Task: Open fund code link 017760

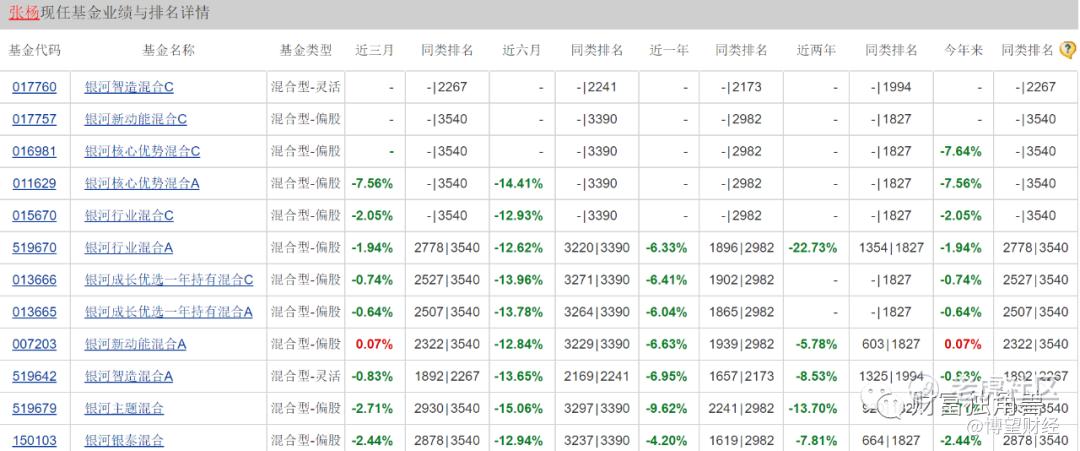Action: click(x=34, y=87)
